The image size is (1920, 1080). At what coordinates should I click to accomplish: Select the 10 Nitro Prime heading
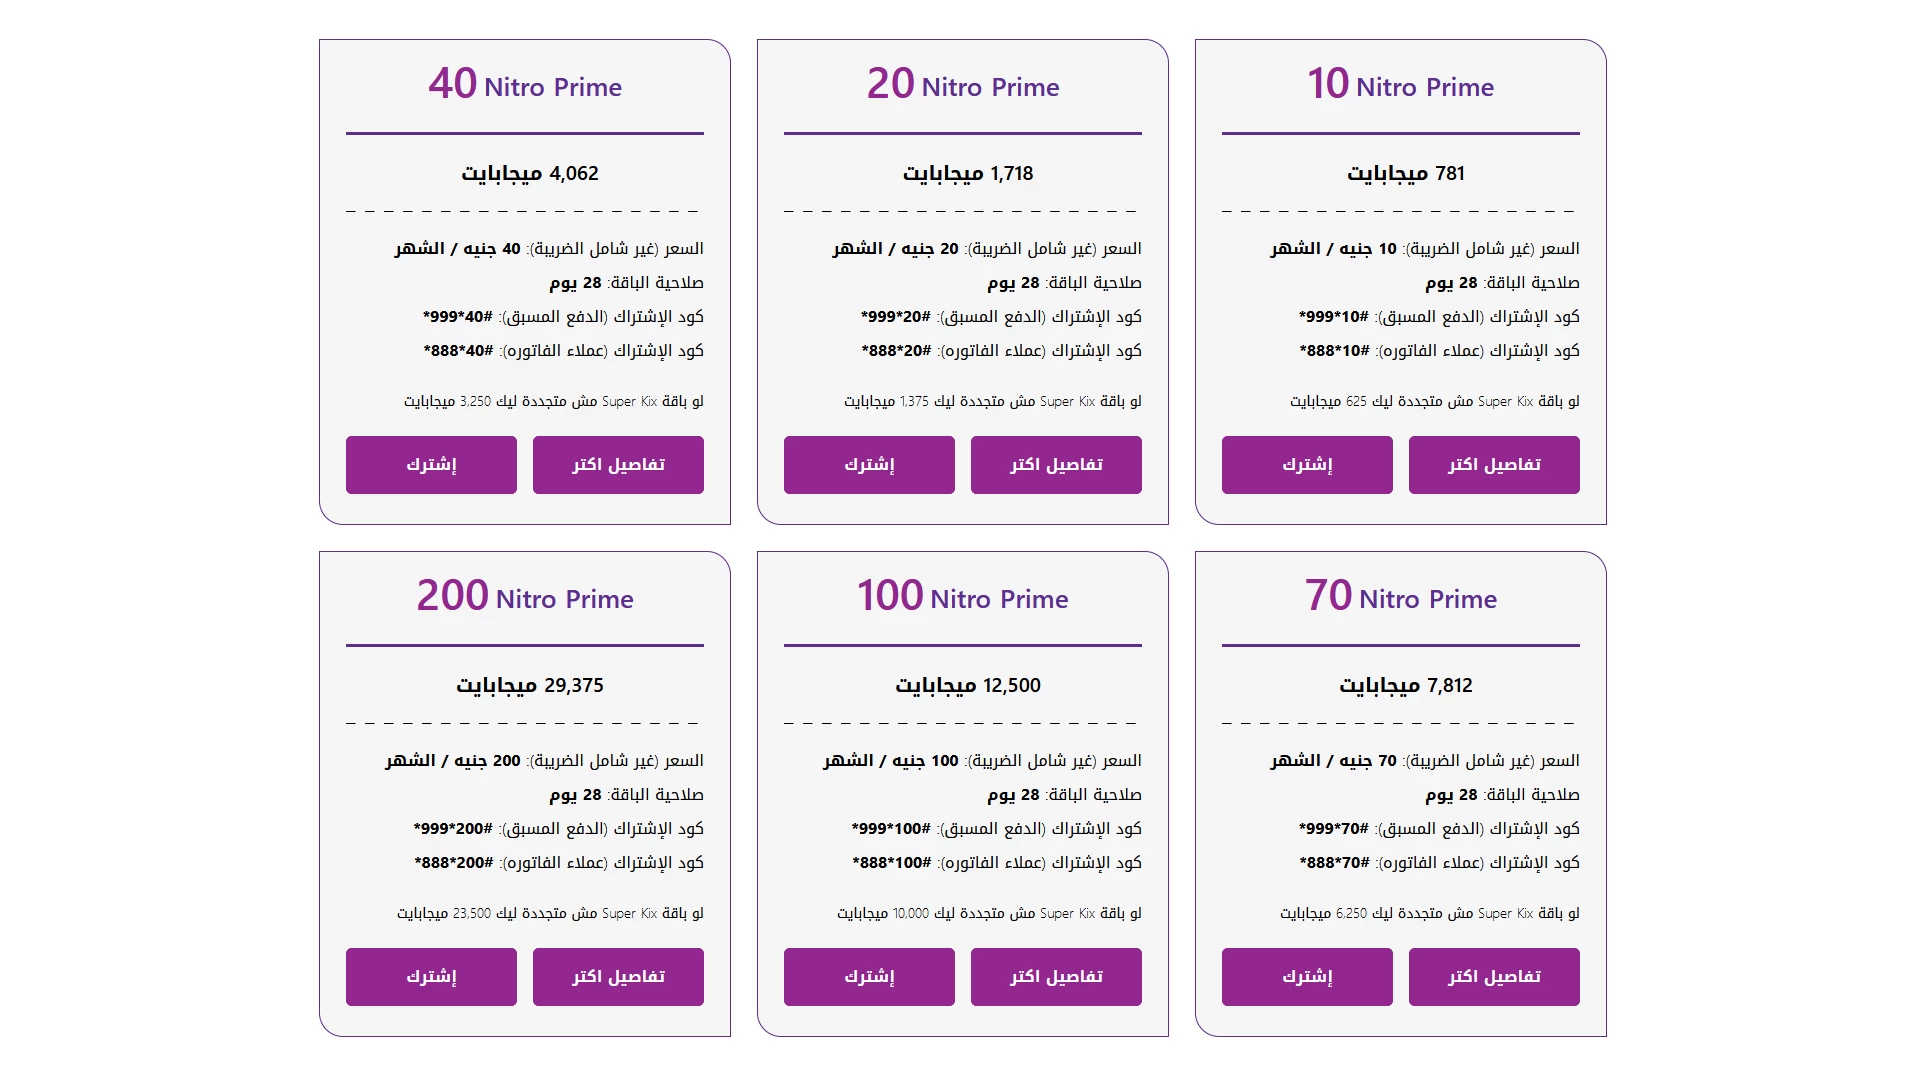[x=1401, y=84]
